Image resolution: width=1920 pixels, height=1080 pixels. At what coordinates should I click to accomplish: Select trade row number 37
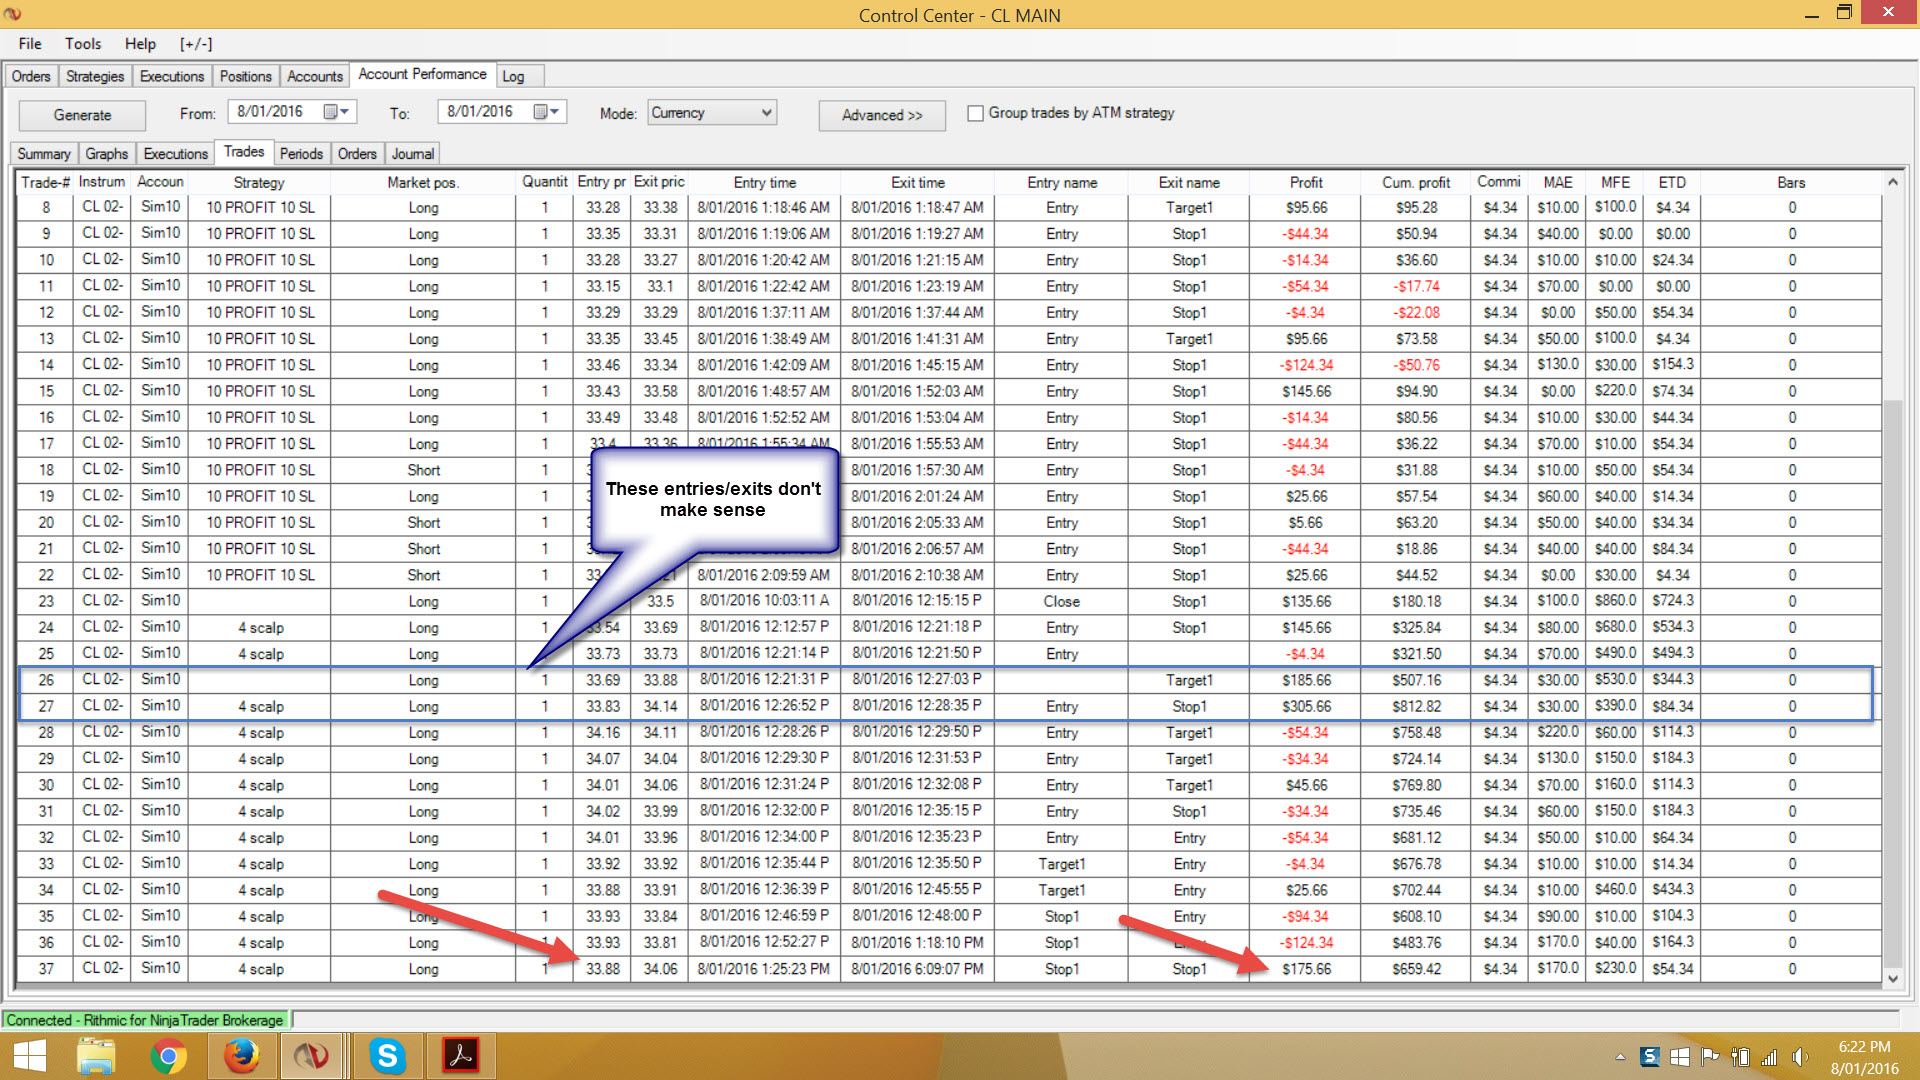46,969
